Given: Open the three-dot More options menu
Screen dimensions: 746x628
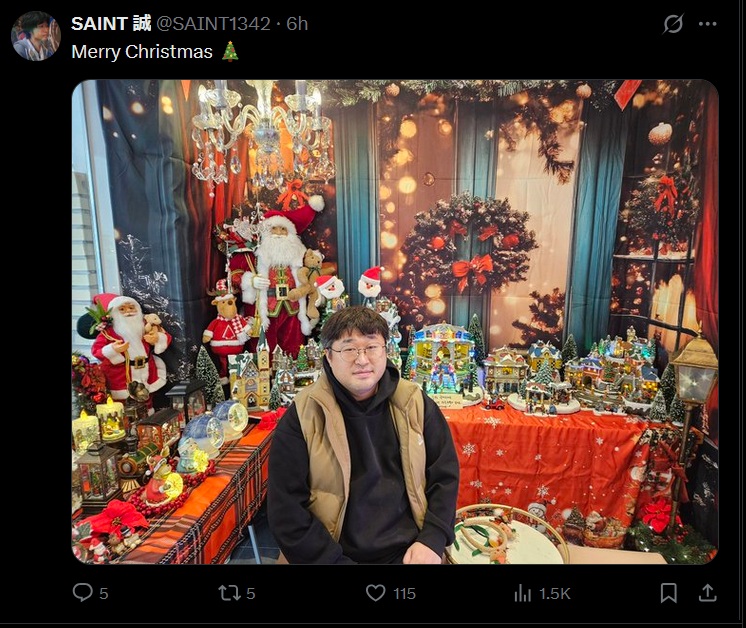Looking at the screenshot, I should coord(707,24).
